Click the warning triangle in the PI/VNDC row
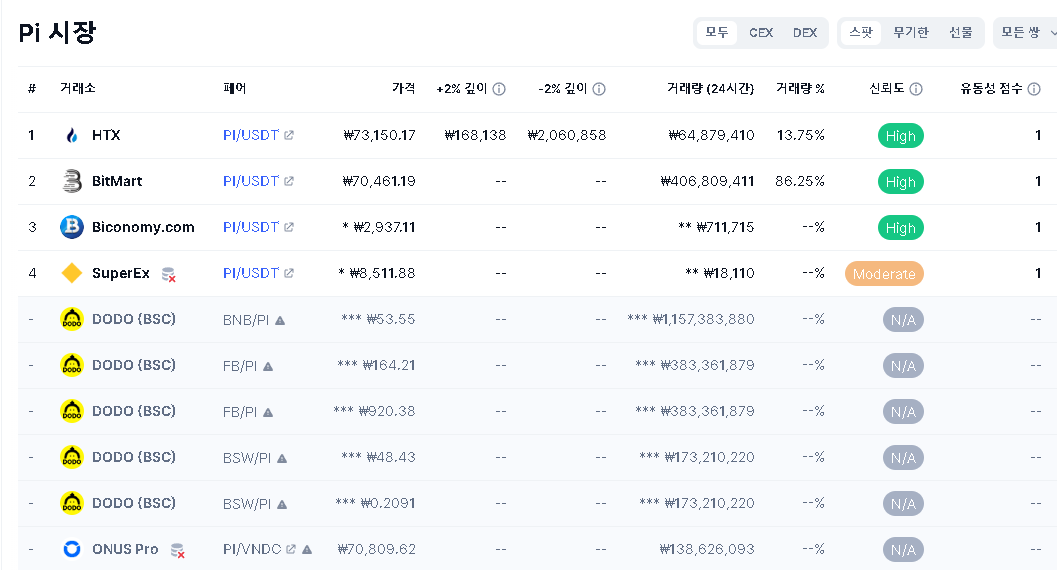Screen dimensions: 1057x570 point(307,550)
